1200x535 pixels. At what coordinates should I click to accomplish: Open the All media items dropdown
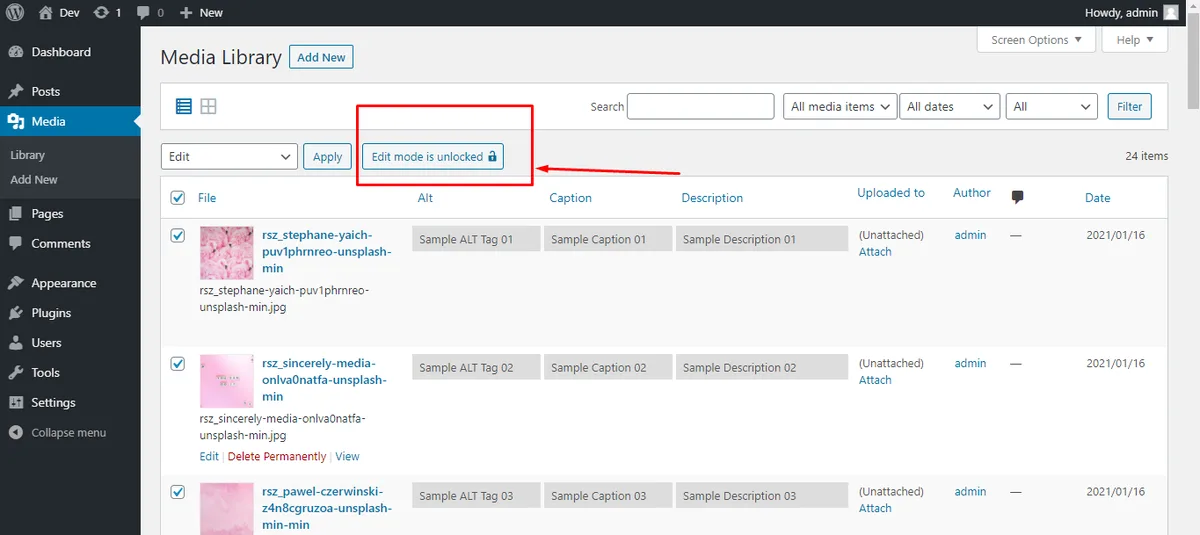click(839, 106)
